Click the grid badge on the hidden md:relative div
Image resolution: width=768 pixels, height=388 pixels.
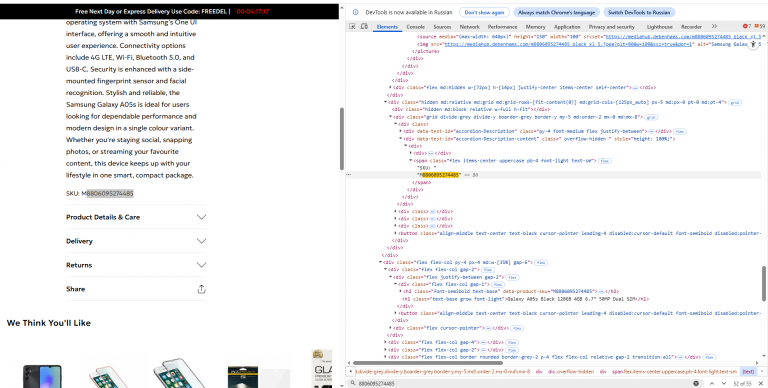click(735, 102)
